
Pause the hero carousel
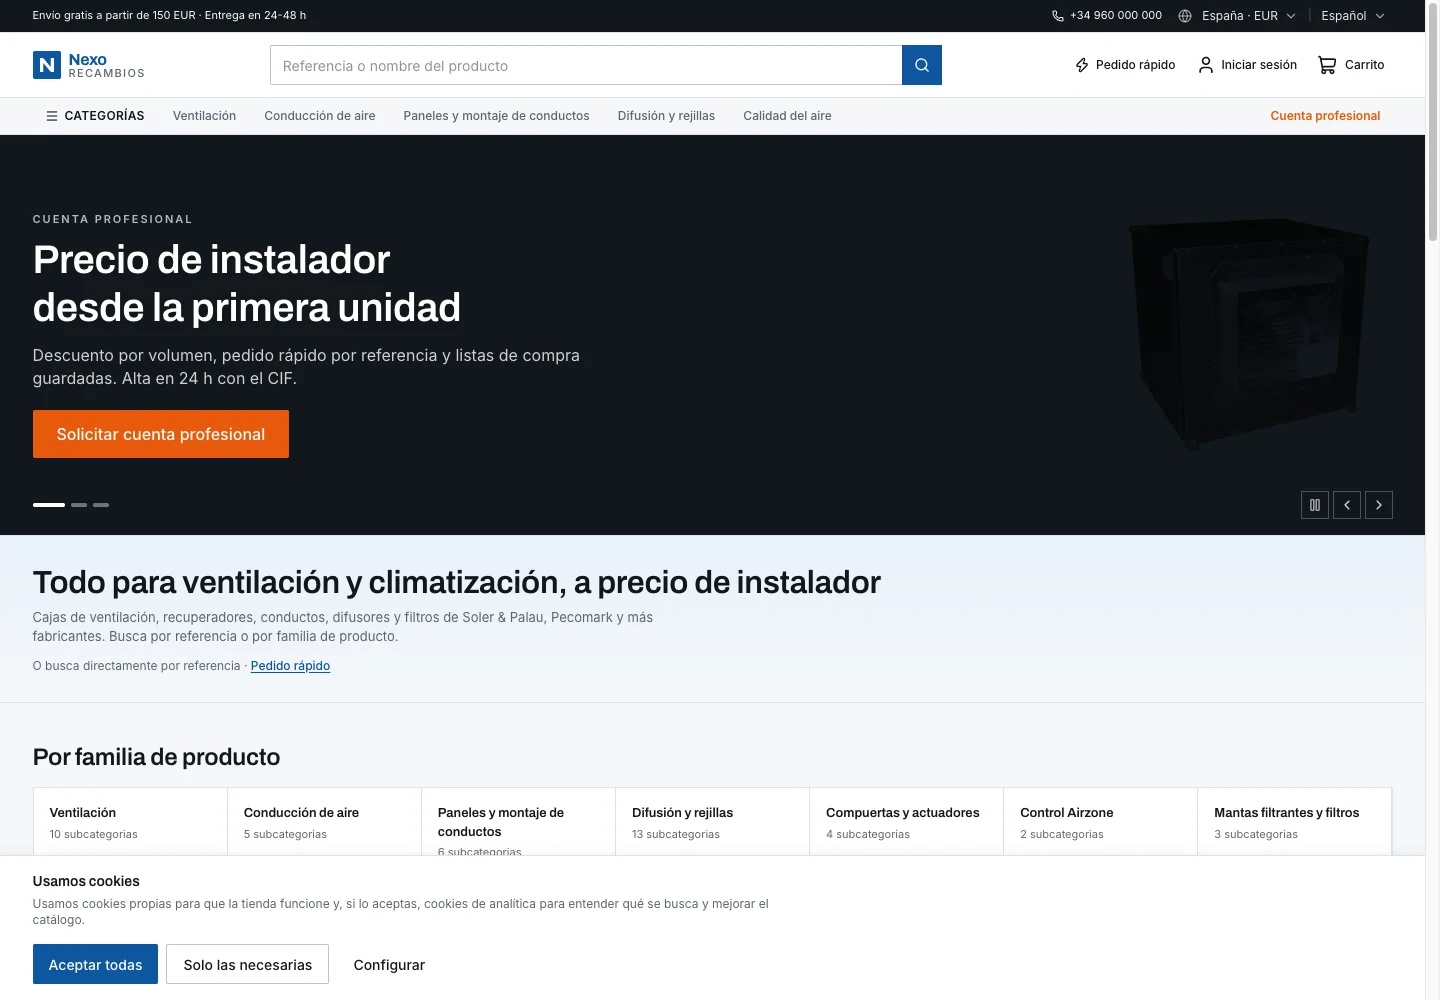pyautogui.click(x=1315, y=505)
